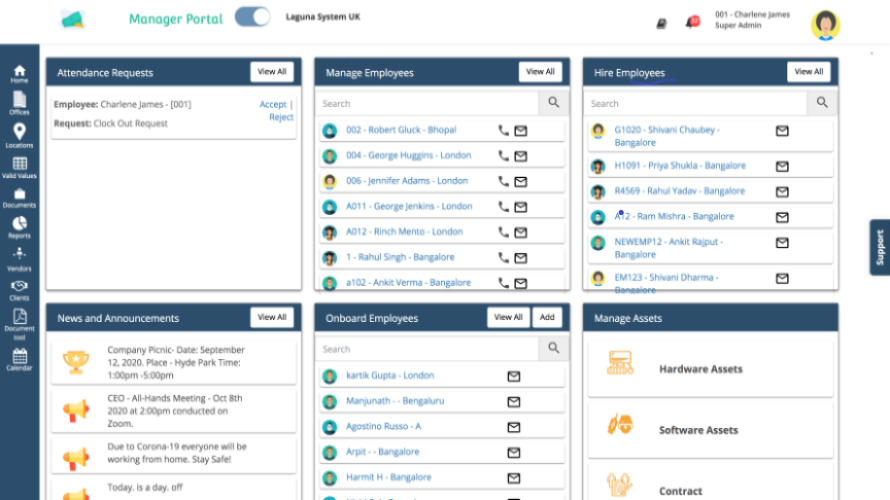Email kartik Gupta - London
The image size is (890, 500).
pos(514,376)
